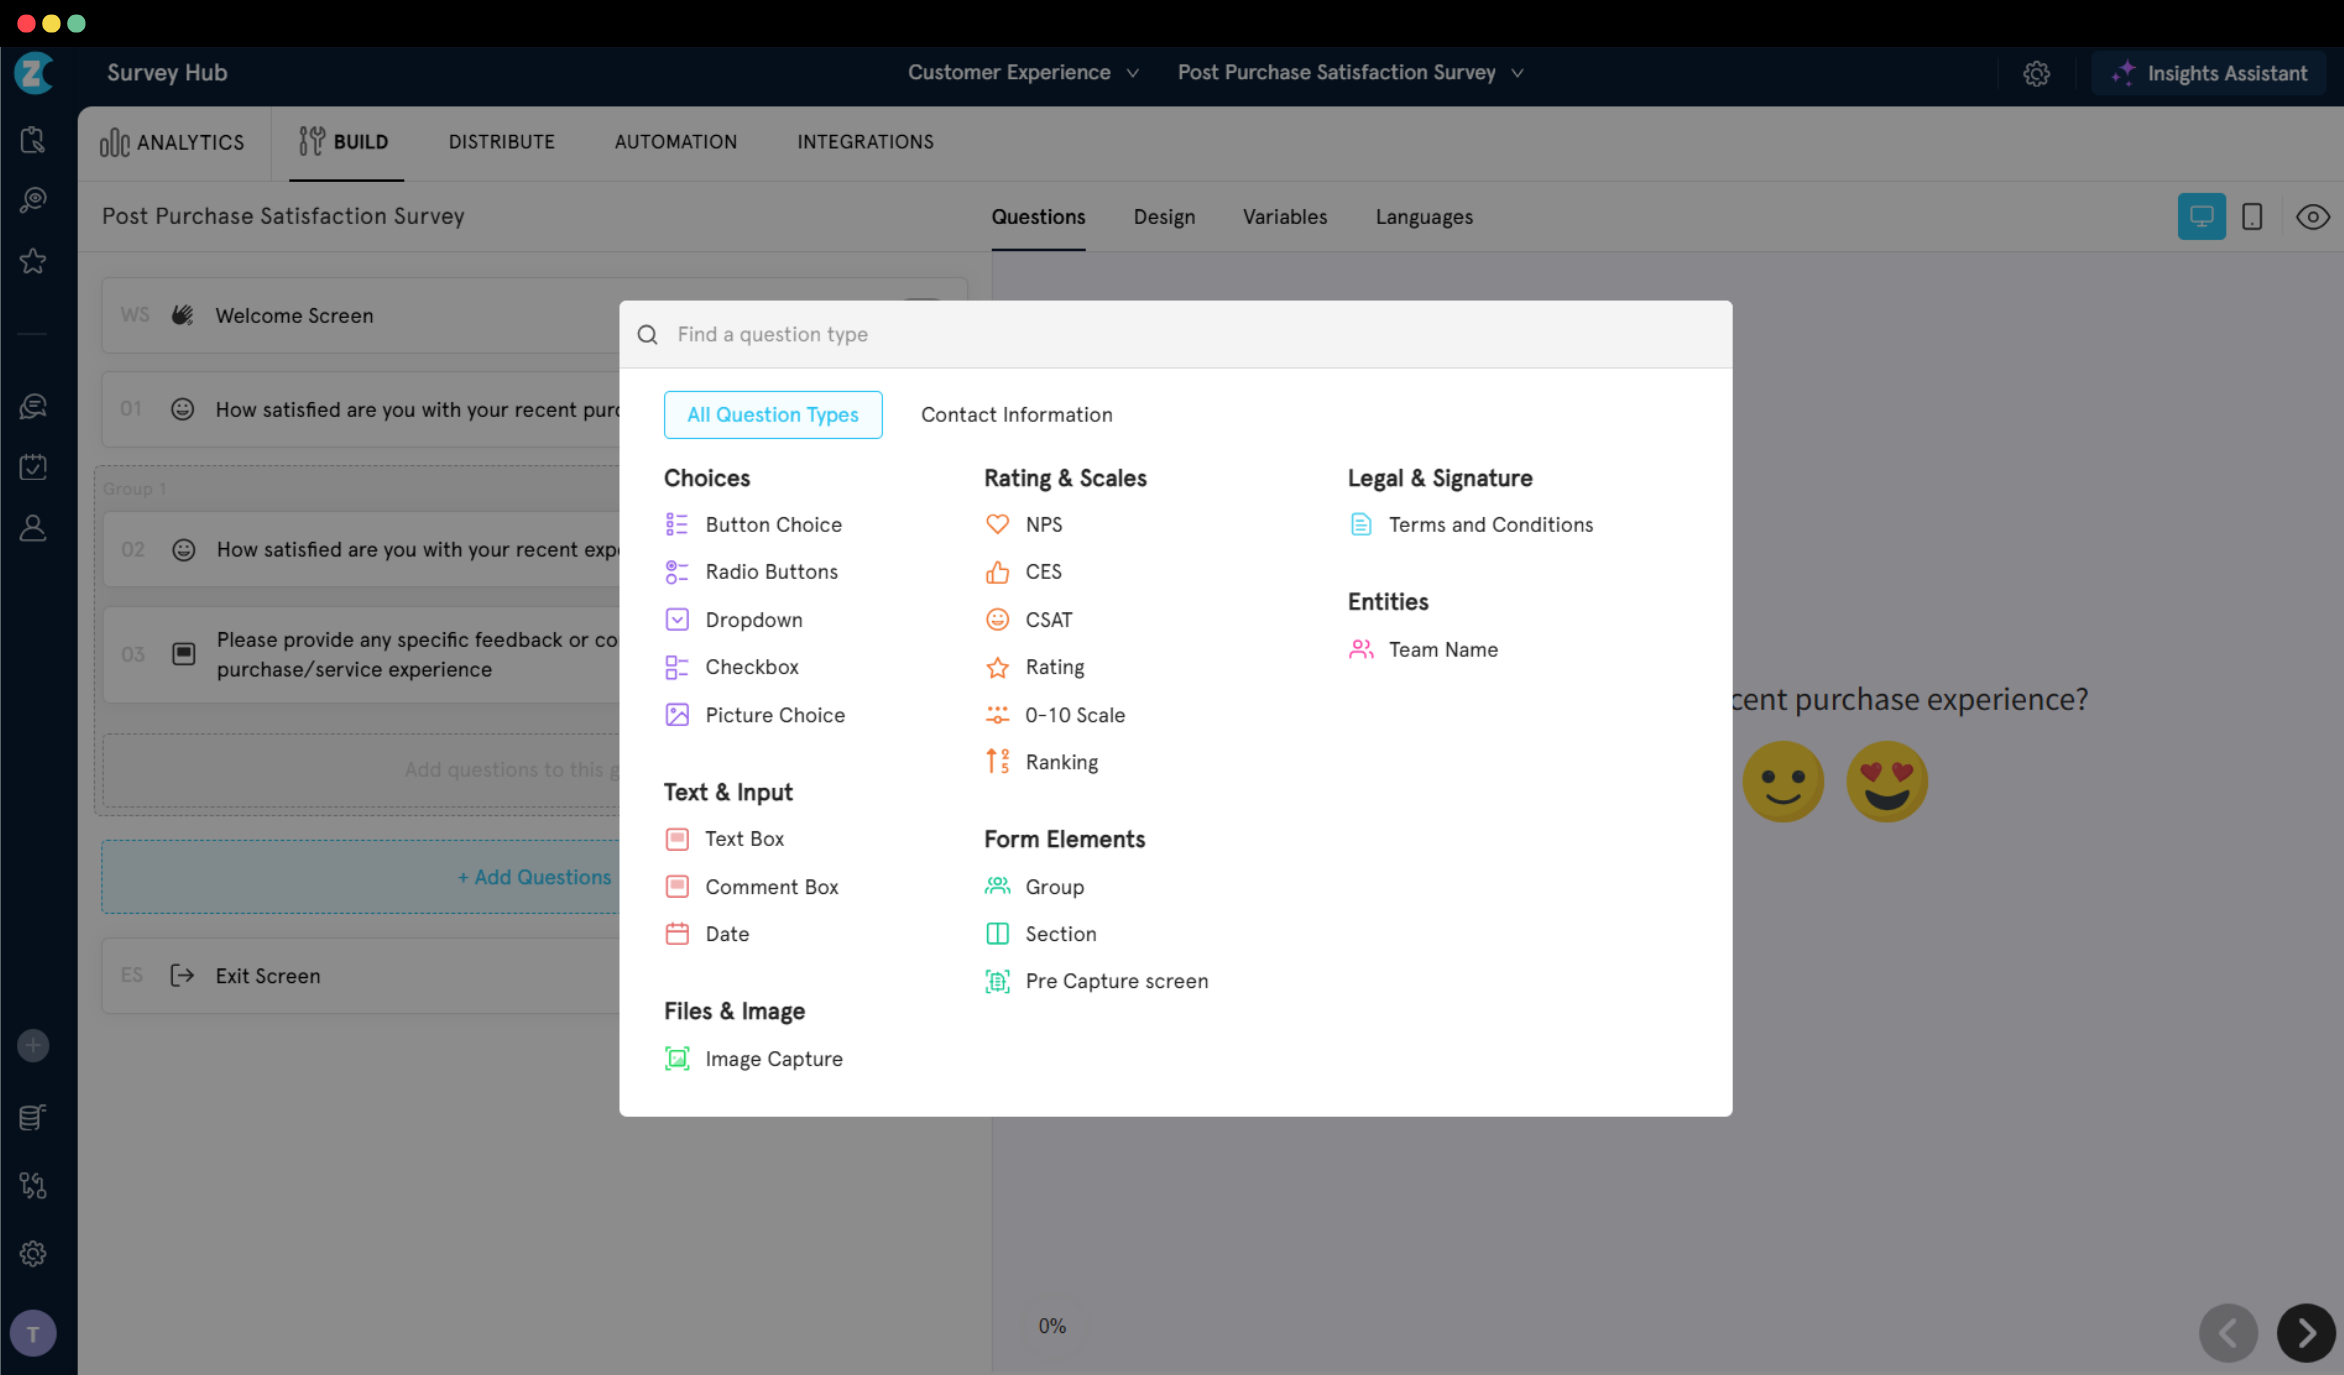Toggle the survey preview eye icon
Image resolution: width=2344 pixels, height=1375 pixels.
[x=2312, y=217]
